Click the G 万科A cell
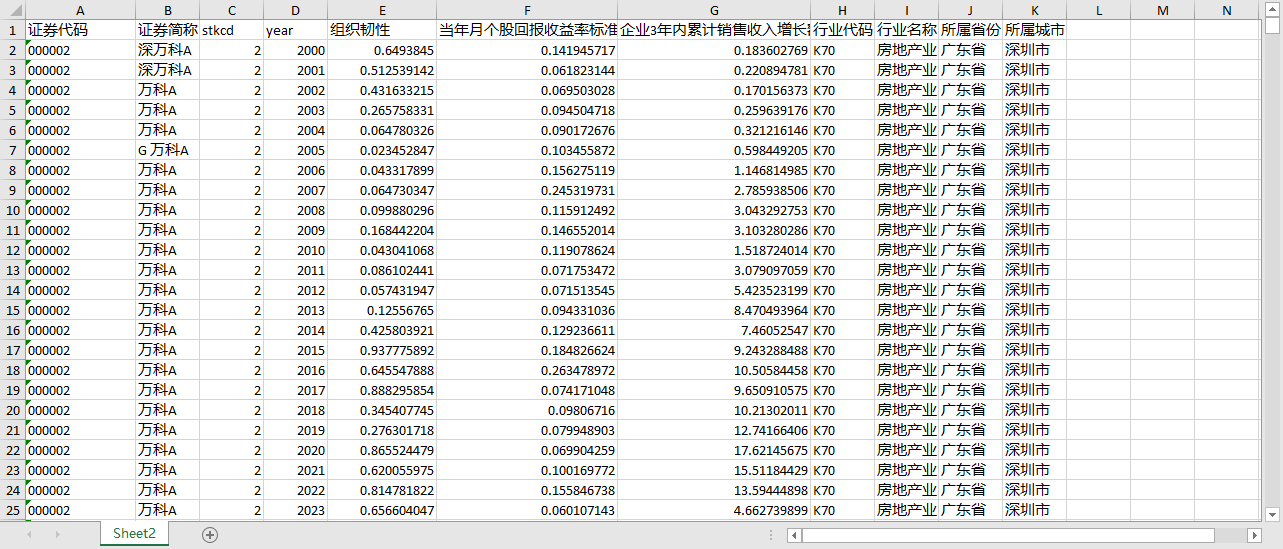The image size is (1283, 549). point(167,150)
